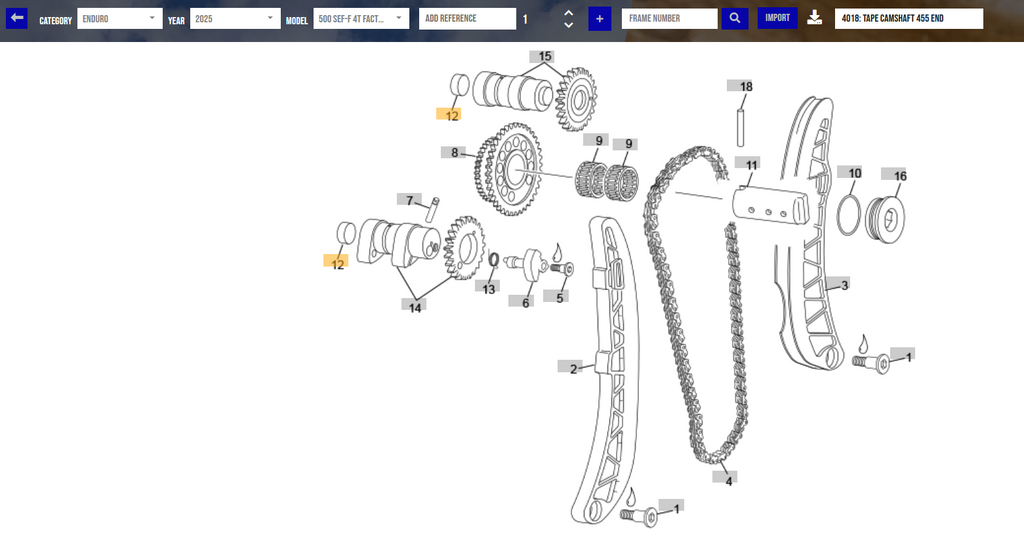Screen dimensions: 1024x560
Task: Decrease quantity with the down arrow
Action: (568, 25)
